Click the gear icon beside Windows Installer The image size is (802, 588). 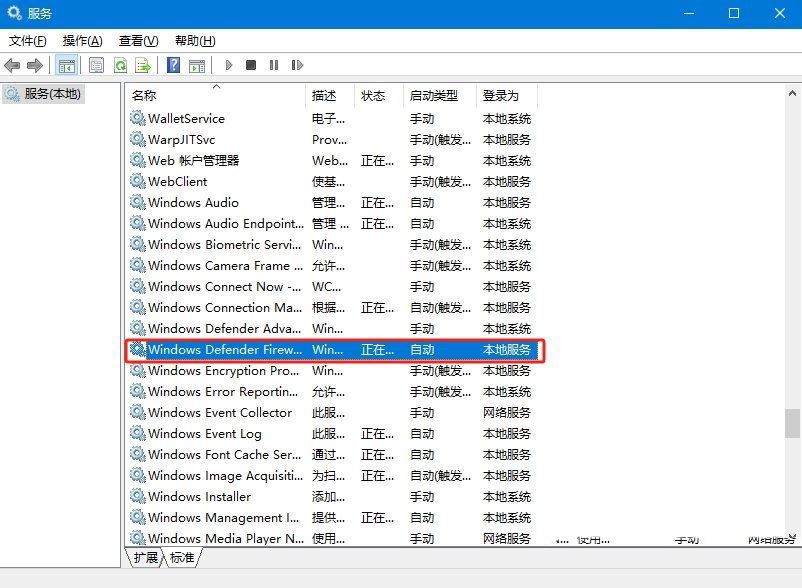click(138, 496)
